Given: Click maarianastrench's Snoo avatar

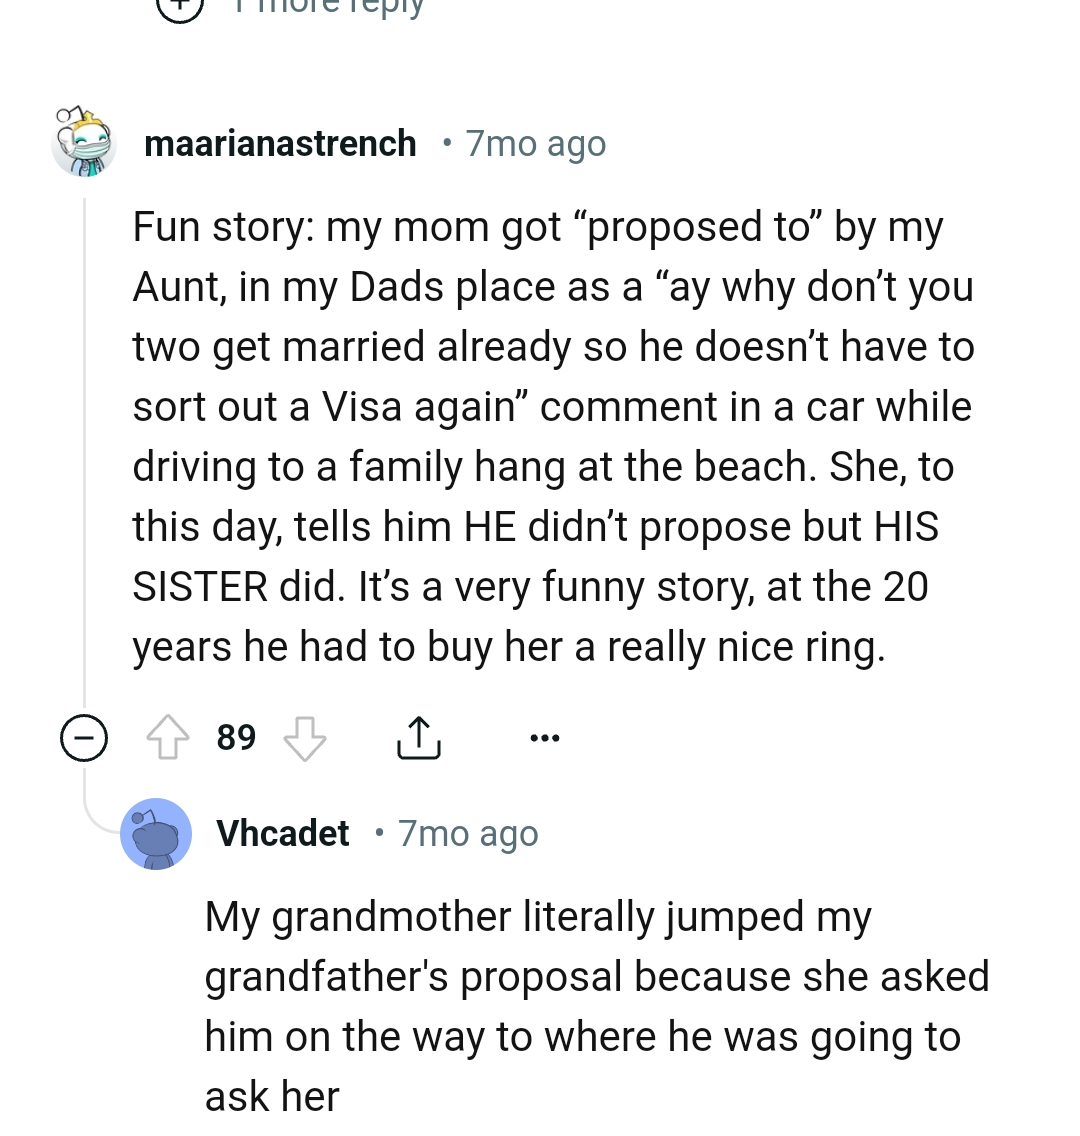Looking at the screenshot, I should [x=84, y=142].
